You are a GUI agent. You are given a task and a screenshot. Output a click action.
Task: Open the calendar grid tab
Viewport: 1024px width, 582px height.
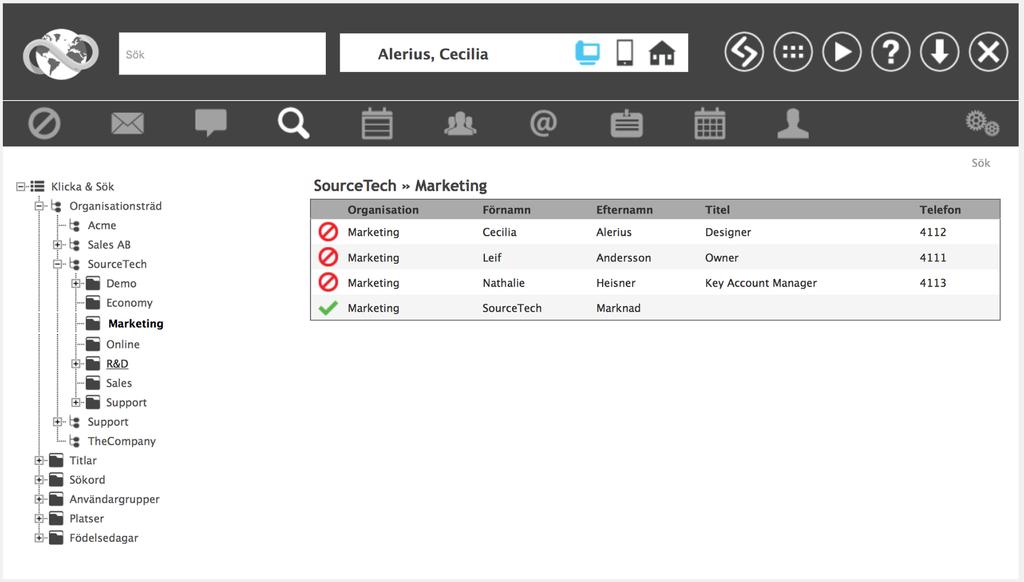tap(710, 123)
